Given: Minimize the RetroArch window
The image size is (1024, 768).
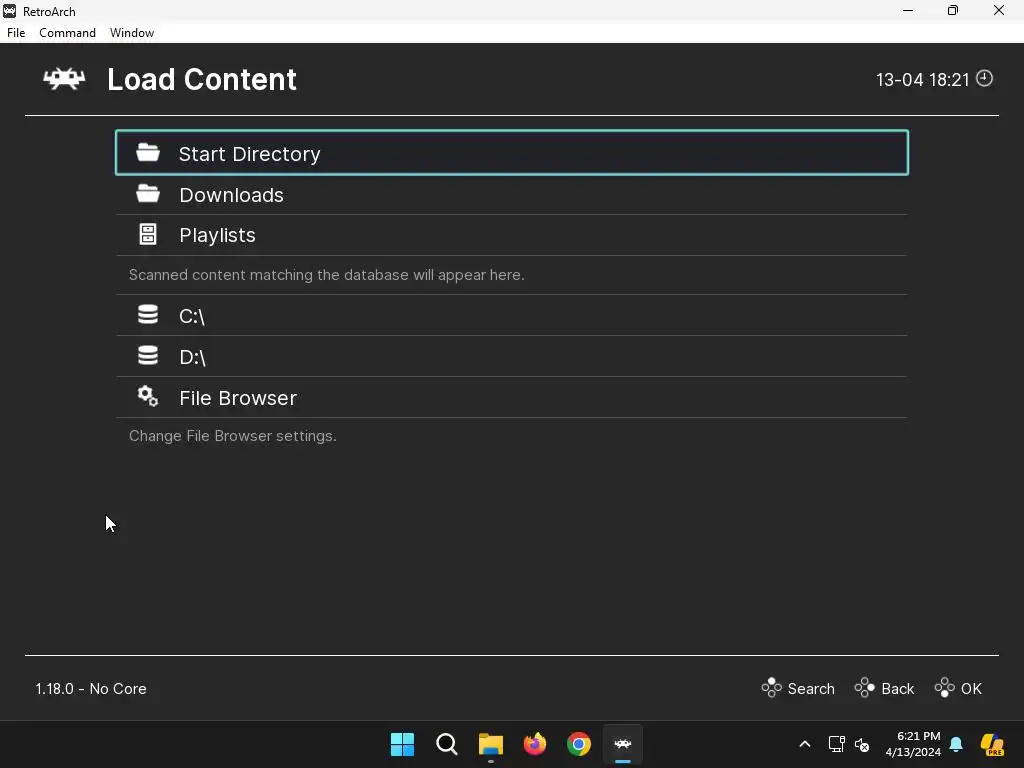Looking at the screenshot, I should pyautogui.click(x=908, y=10).
